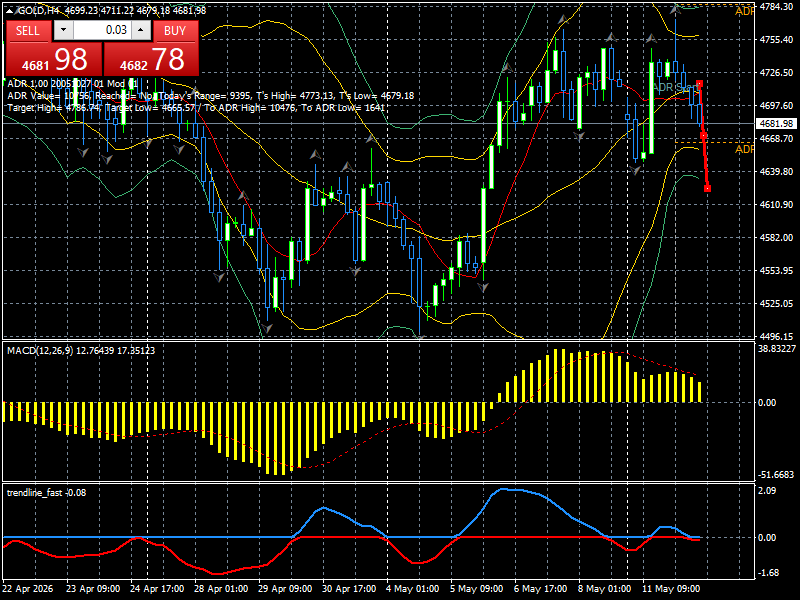Image resolution: width=800 pixels, height=600 pixels.
Task: Click the 5 May 09:00 time label
Action: (477, 588)
